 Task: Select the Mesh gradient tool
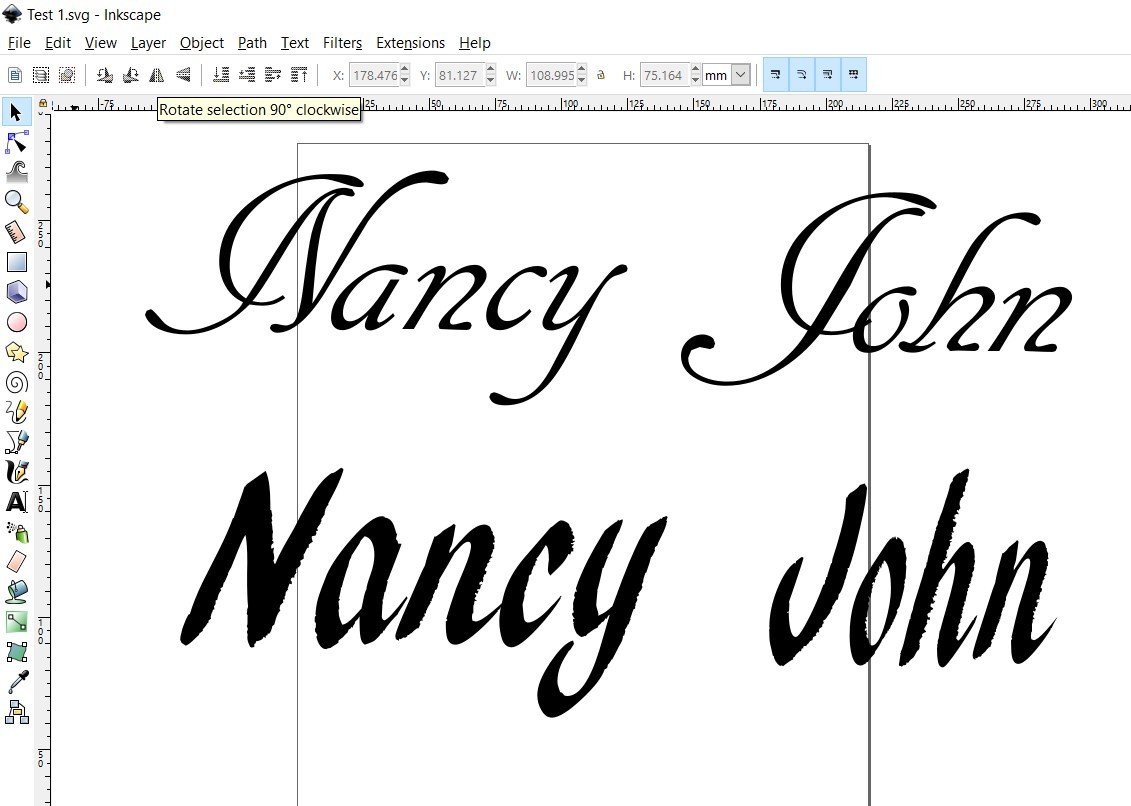click(17, 652)
